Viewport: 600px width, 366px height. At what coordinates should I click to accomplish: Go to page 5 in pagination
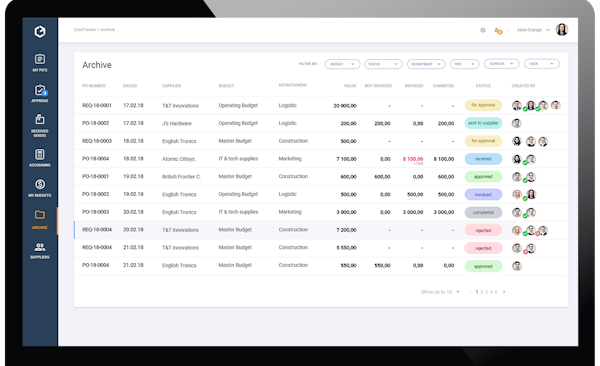496,292
